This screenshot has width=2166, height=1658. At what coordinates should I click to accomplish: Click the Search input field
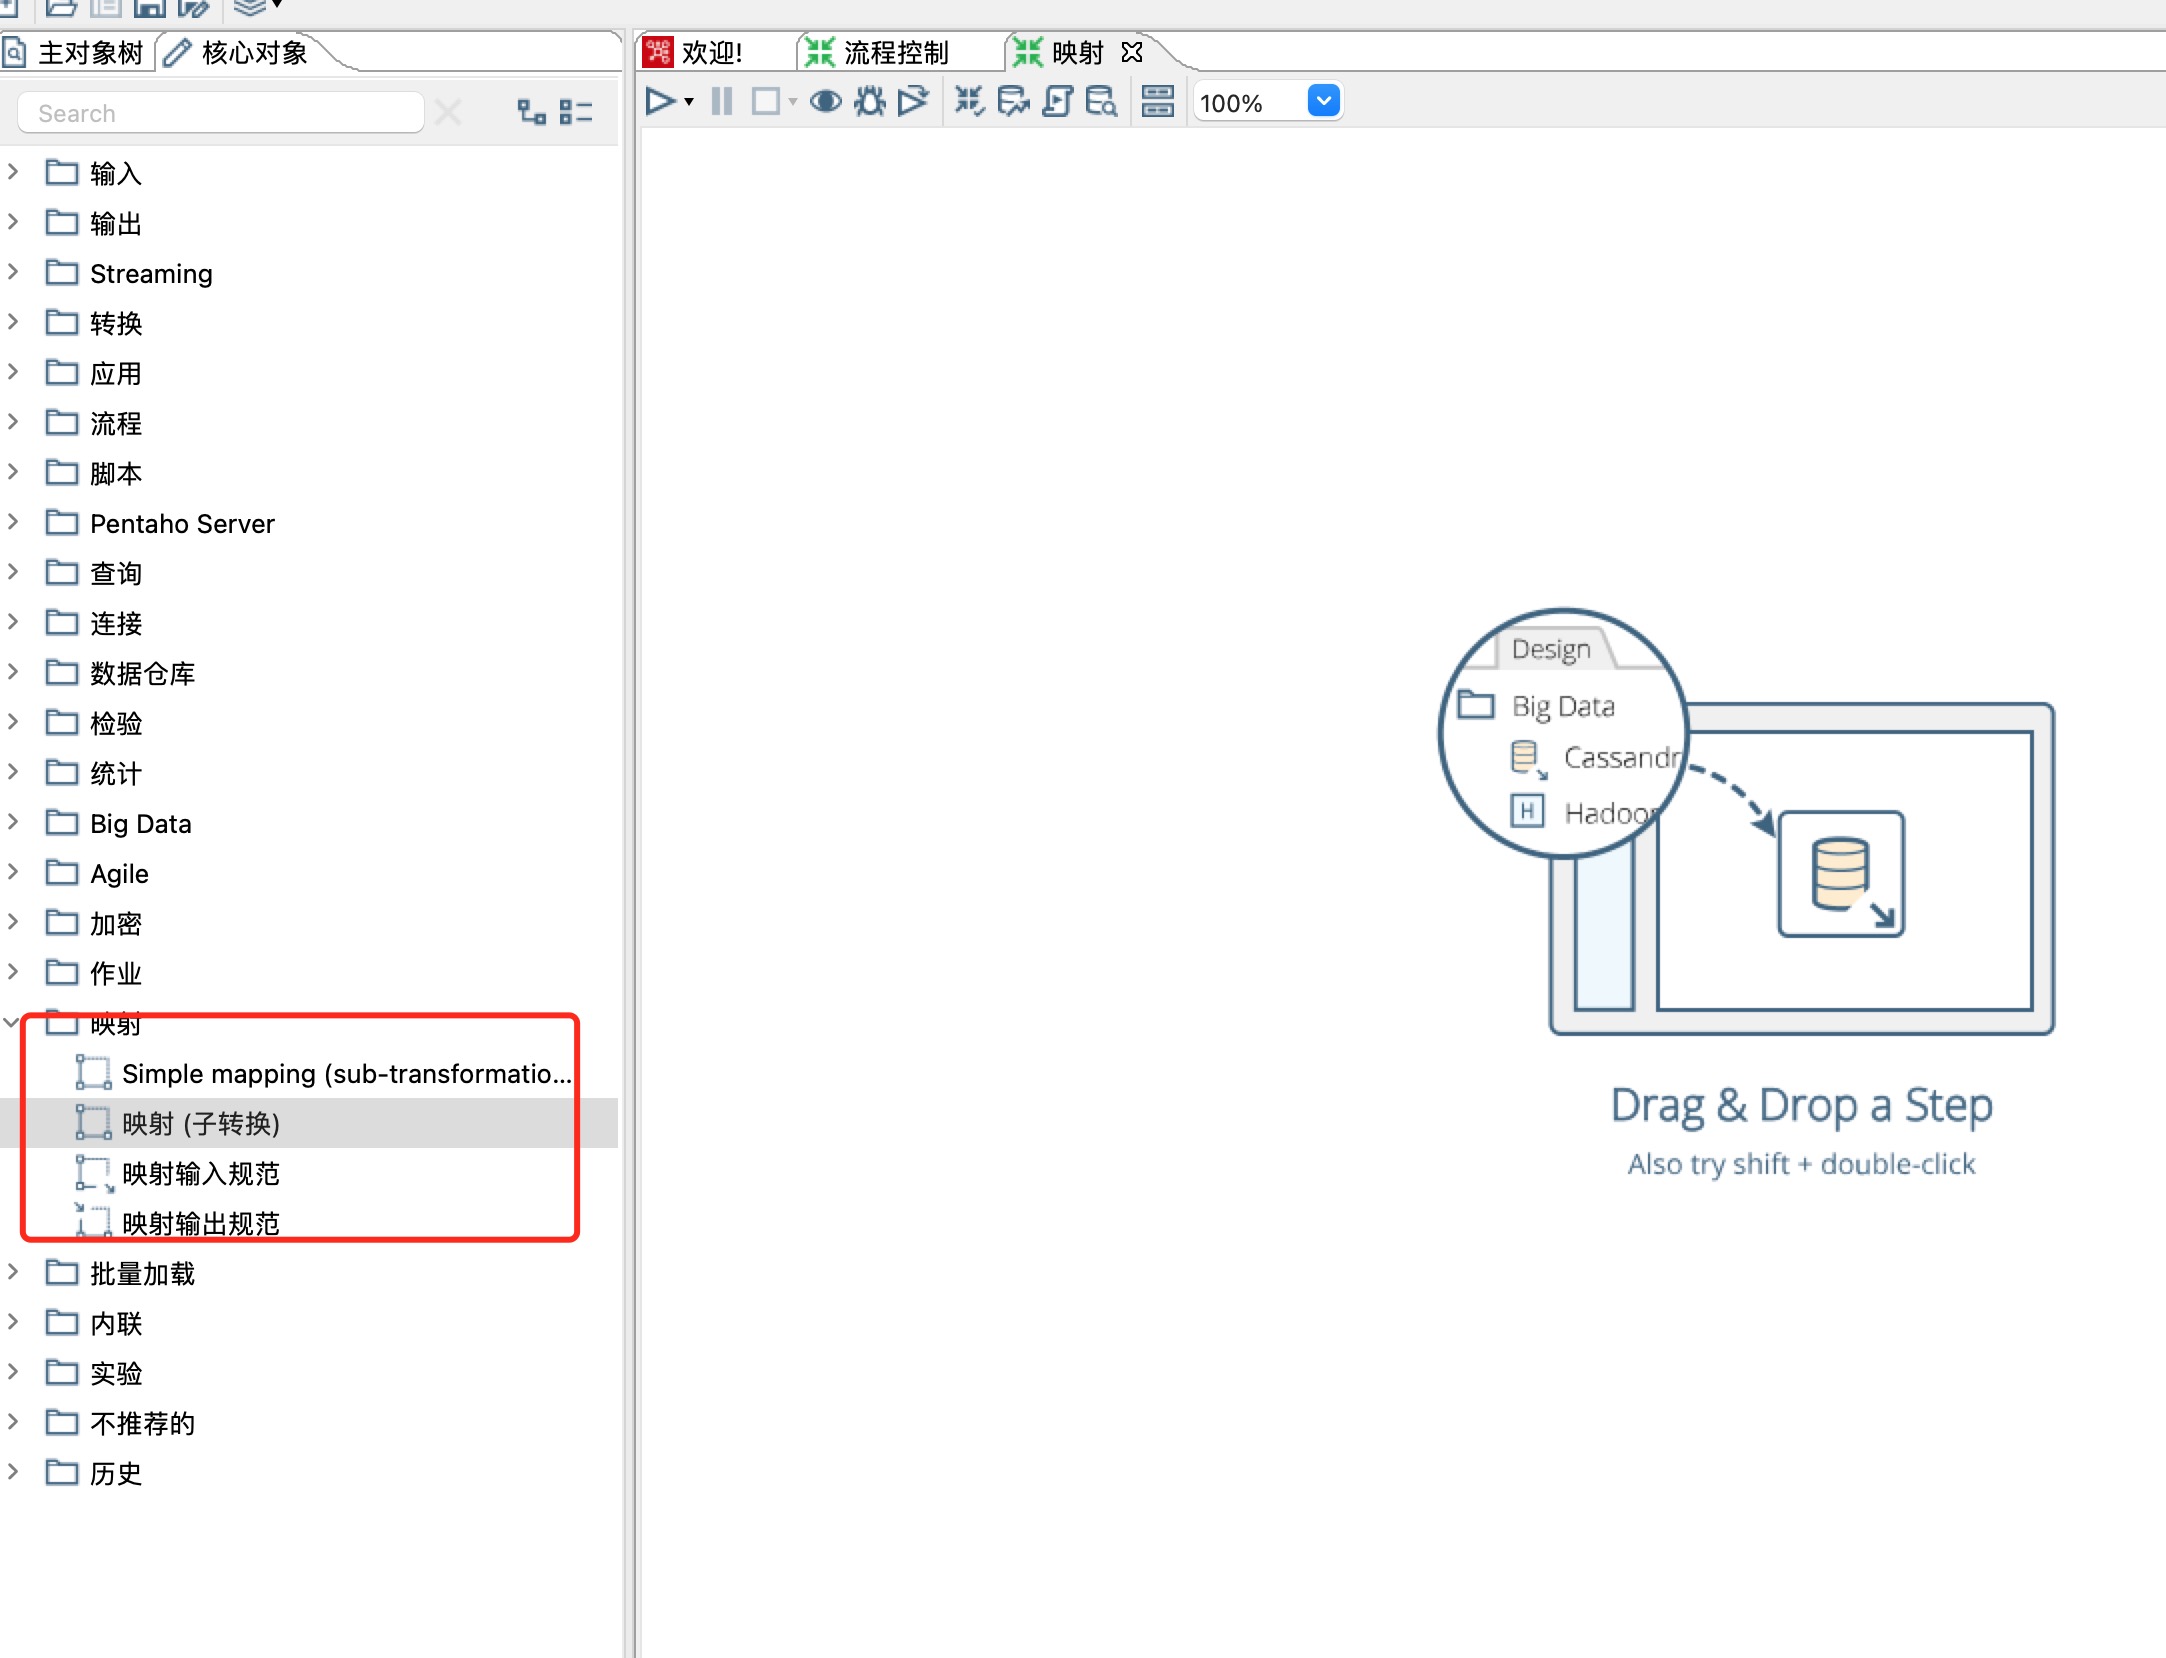[x=220, y=113]
